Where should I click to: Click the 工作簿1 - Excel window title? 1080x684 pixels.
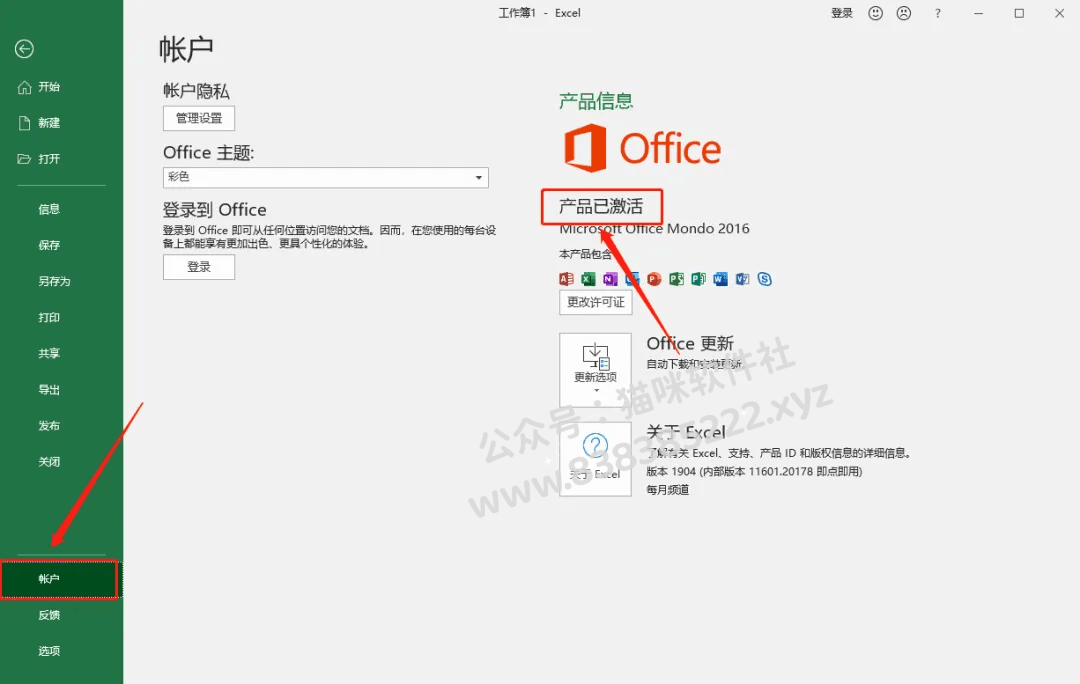[x=539, y=13]
